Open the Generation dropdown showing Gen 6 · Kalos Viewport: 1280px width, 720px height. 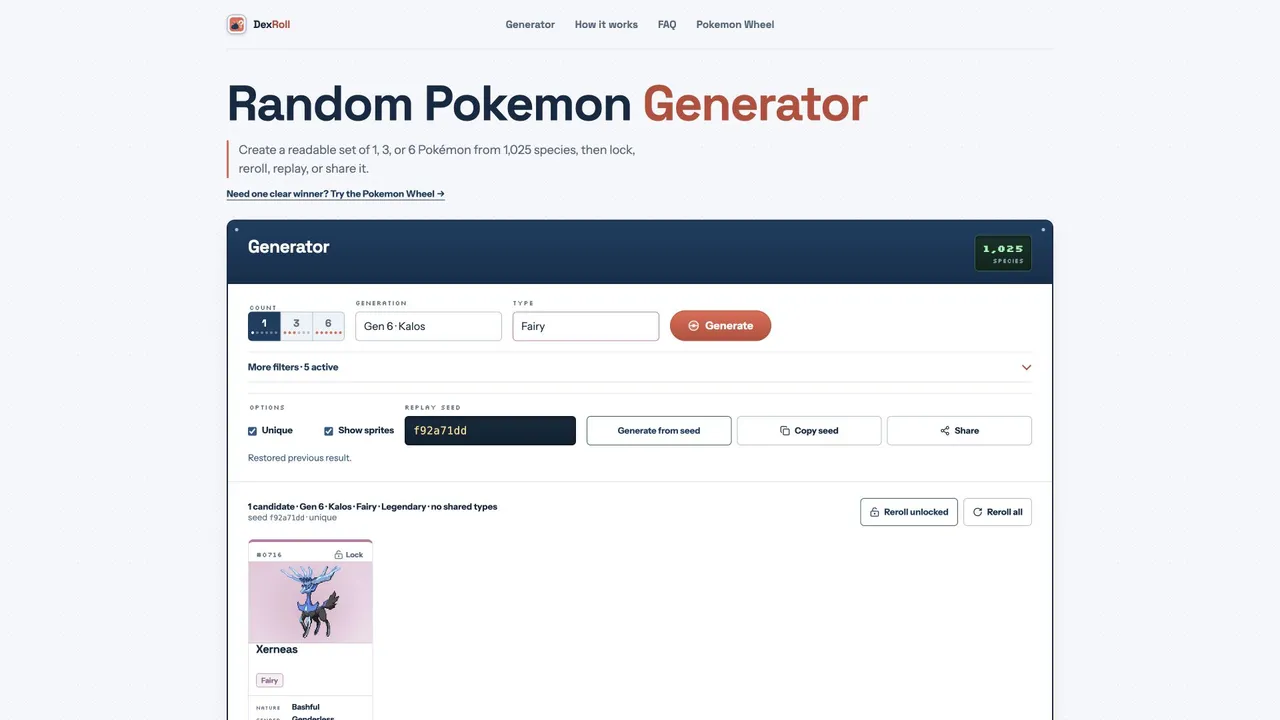click(x=428, y=326)
